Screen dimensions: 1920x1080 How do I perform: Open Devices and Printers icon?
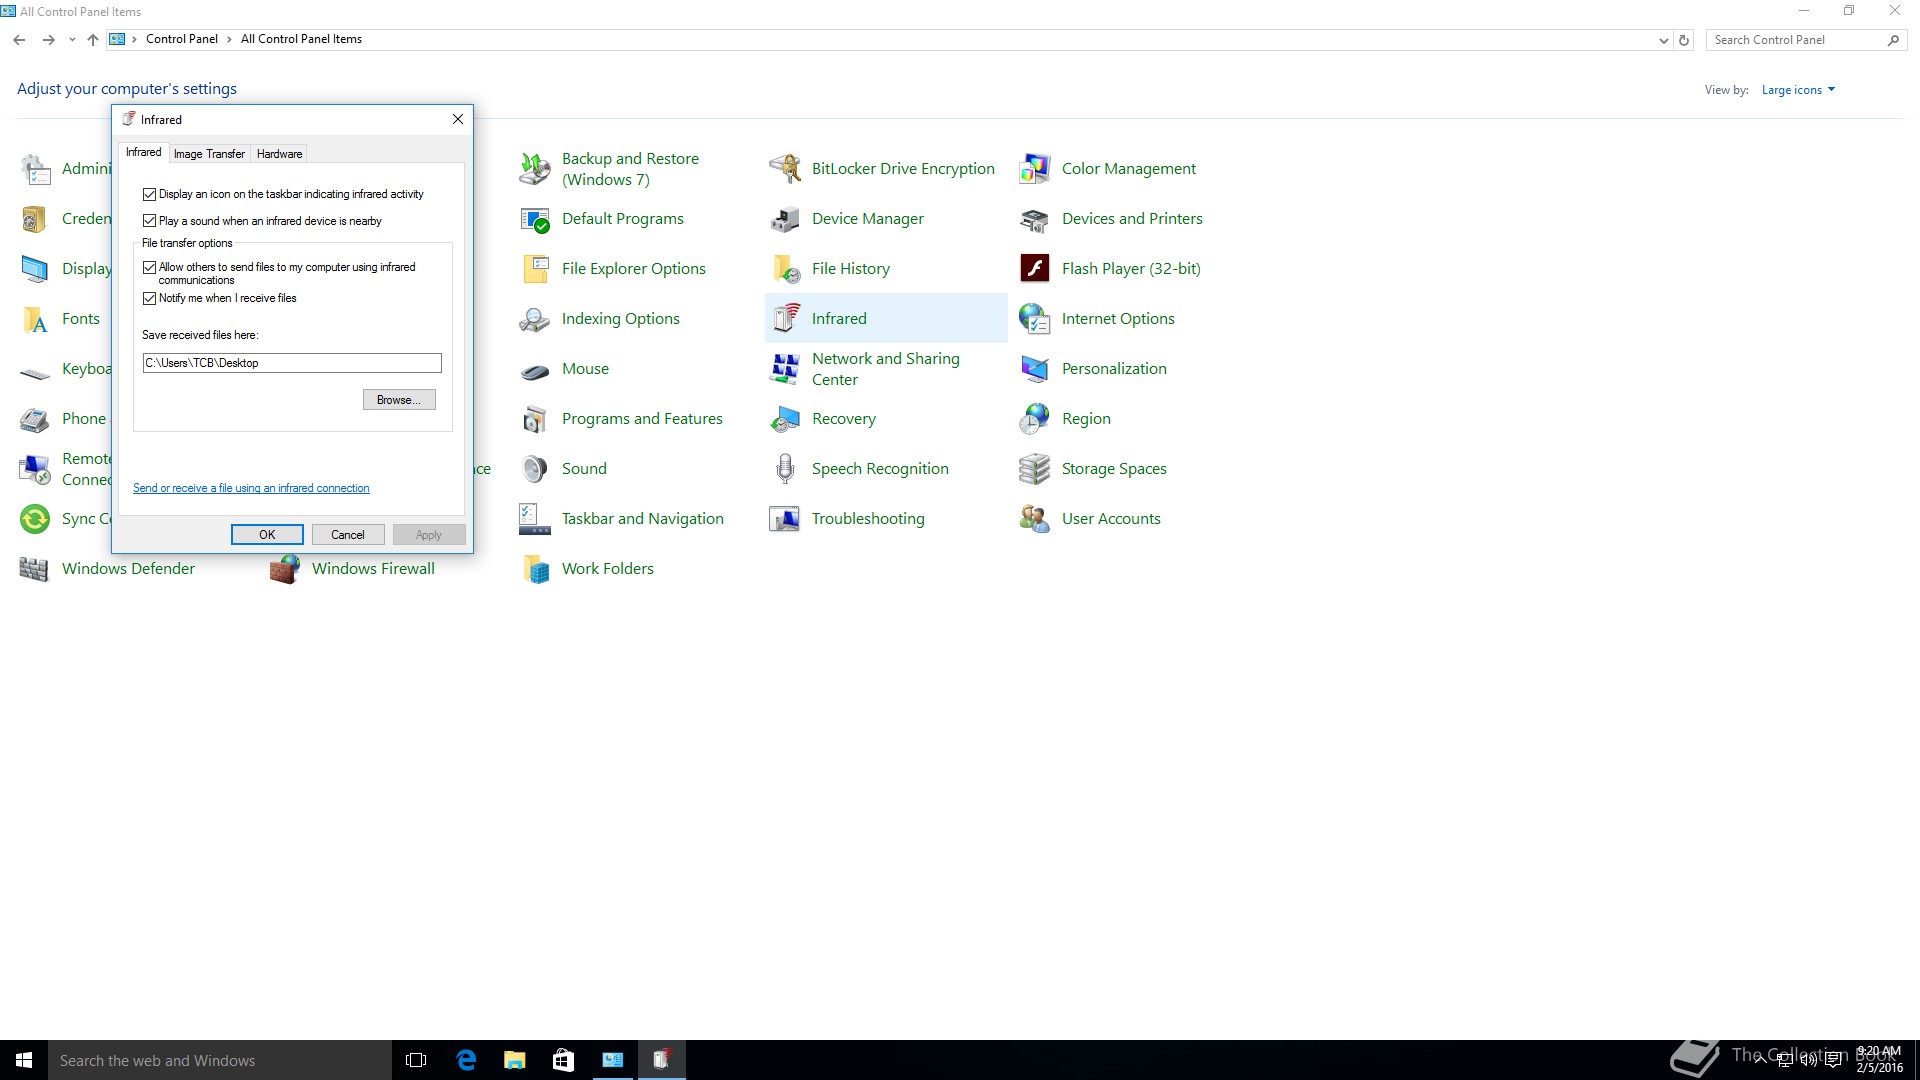point(1035,219)
